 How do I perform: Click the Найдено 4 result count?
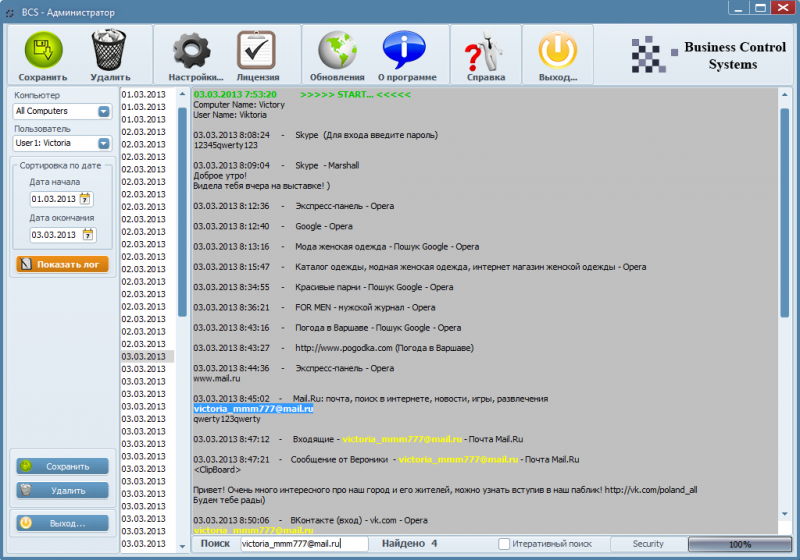(x=410, y=544)
